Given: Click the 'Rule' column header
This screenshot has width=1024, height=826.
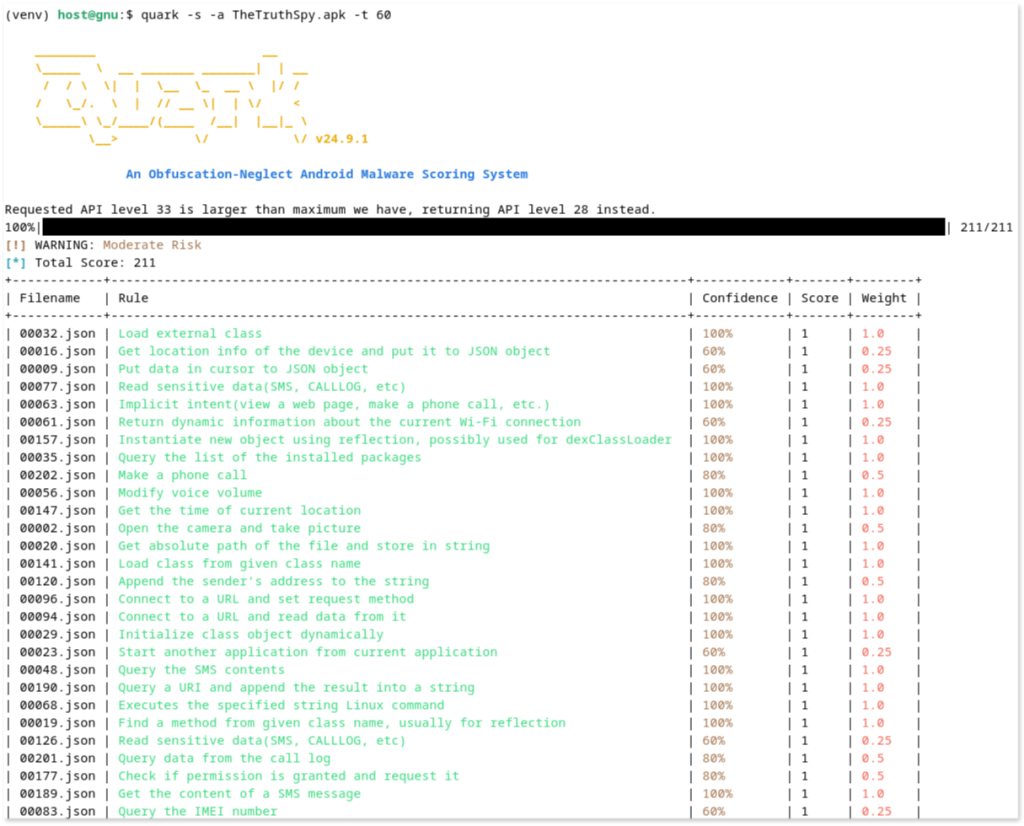Looking at the screenshot, I should [x=133, y=298].
